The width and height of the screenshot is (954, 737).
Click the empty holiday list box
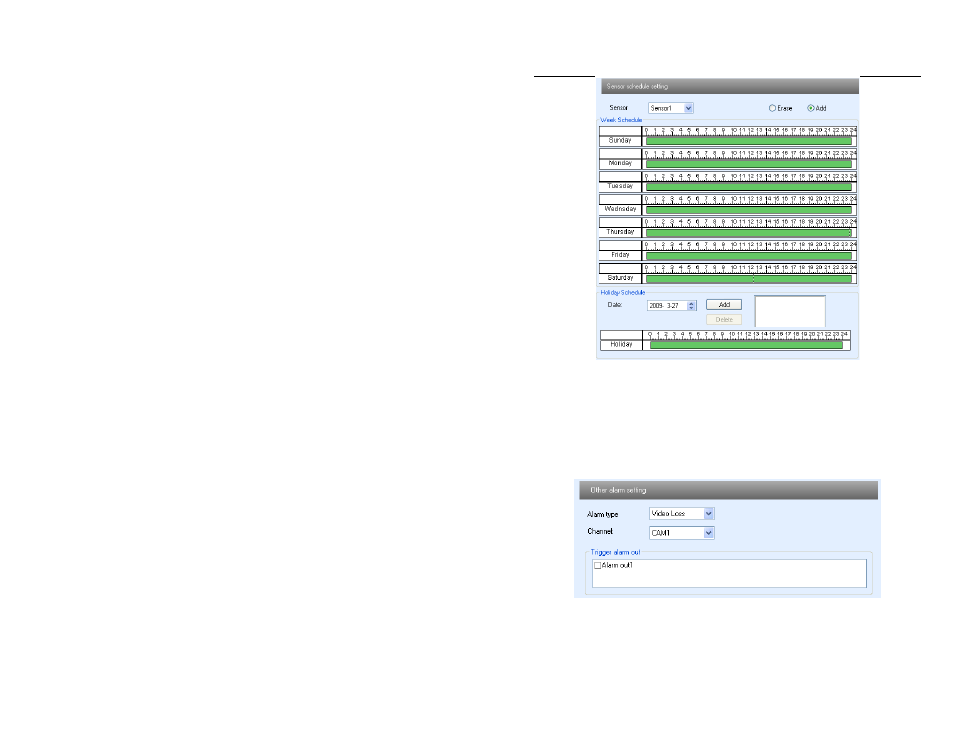tap(790, 311)
